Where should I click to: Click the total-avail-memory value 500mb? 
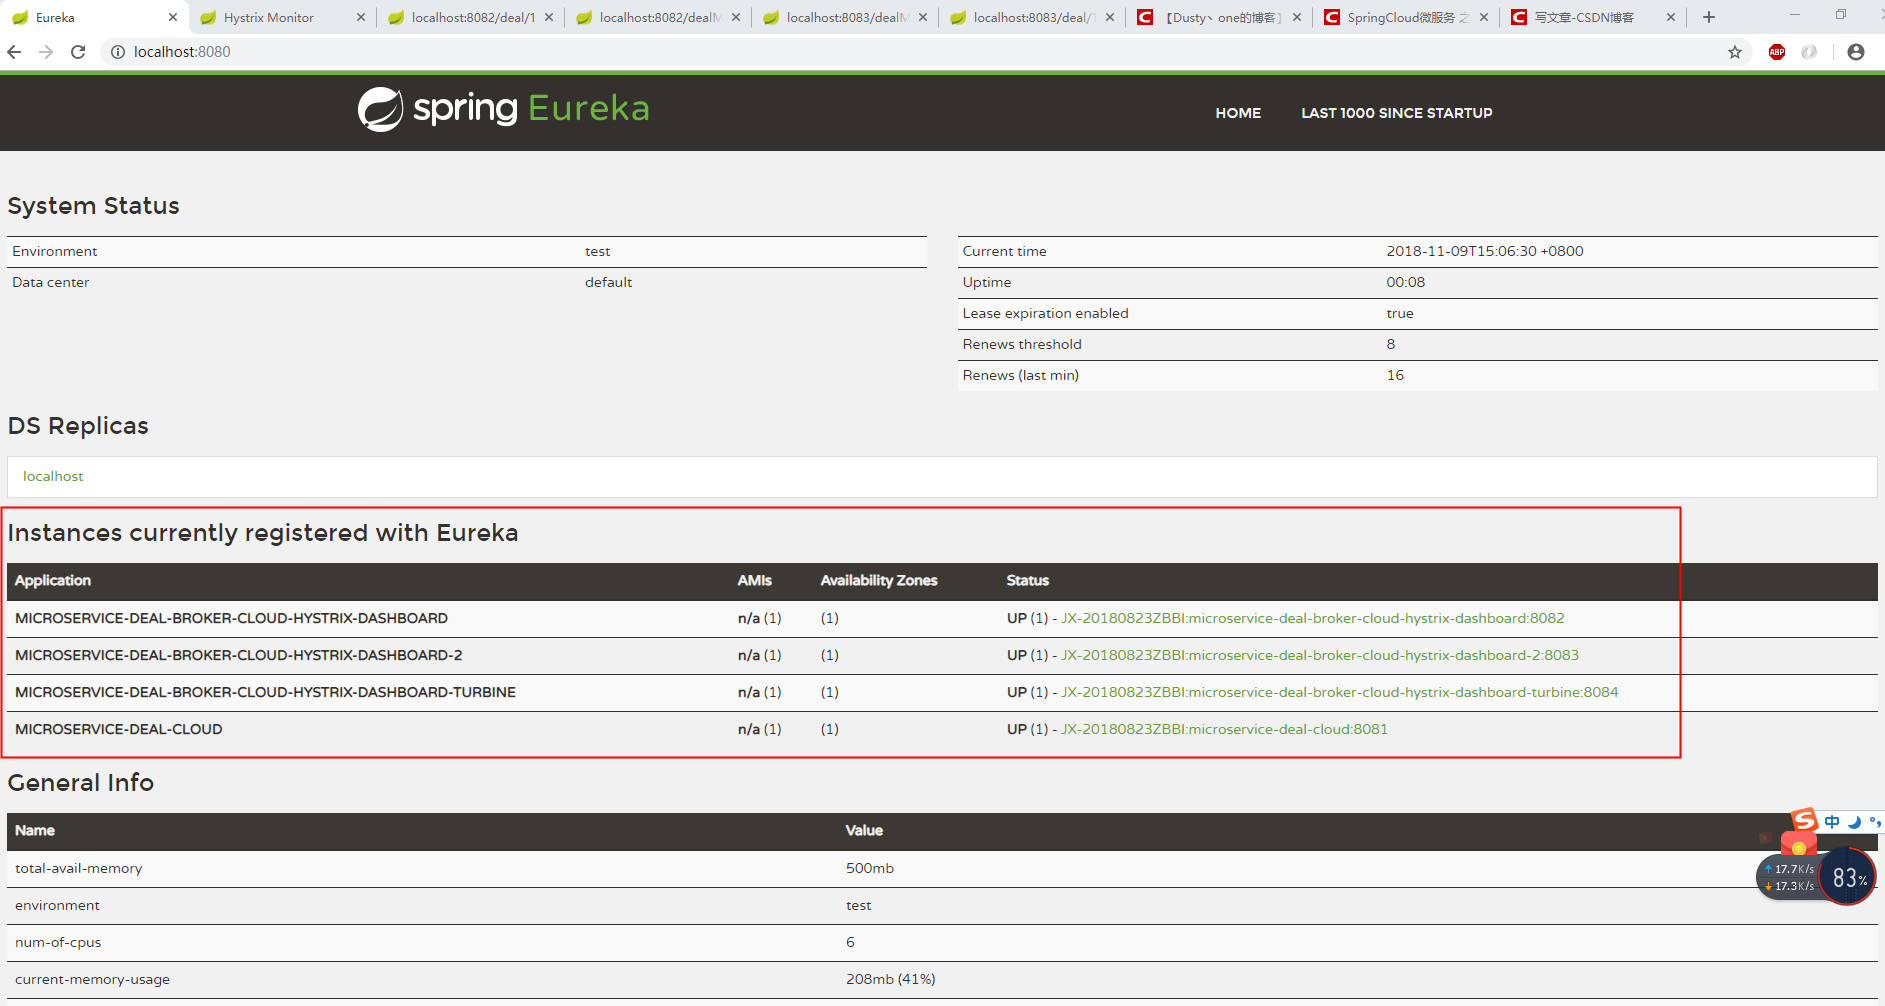(x=870, y=868)
